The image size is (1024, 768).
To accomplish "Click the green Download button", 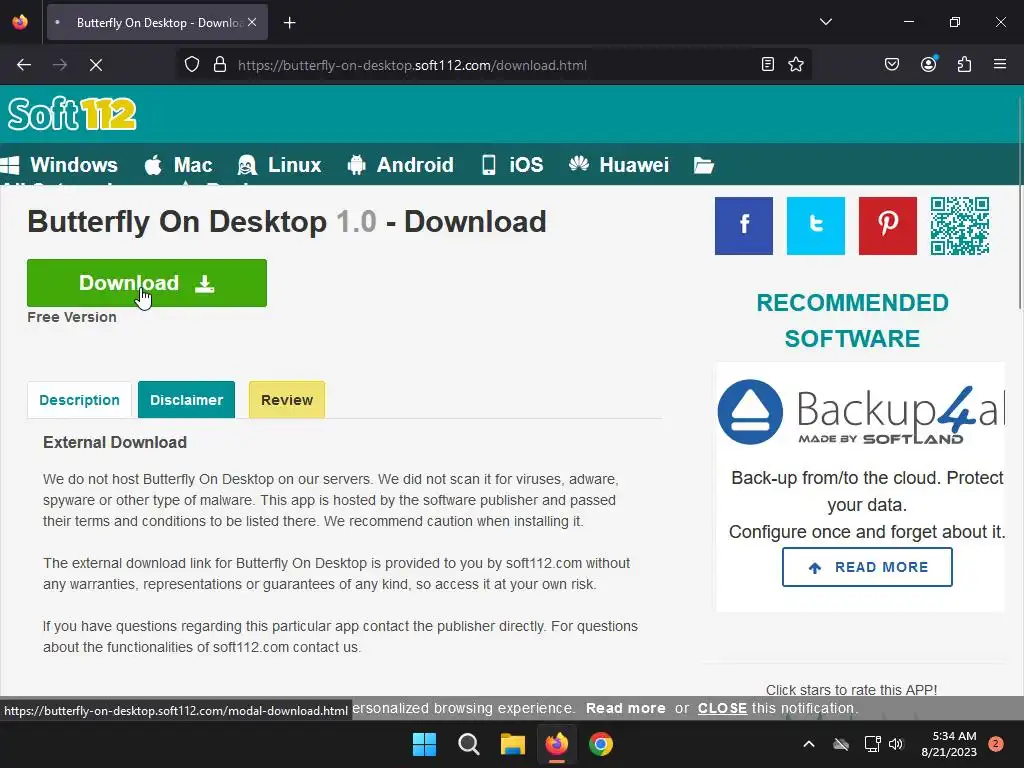I will point(147,283).
